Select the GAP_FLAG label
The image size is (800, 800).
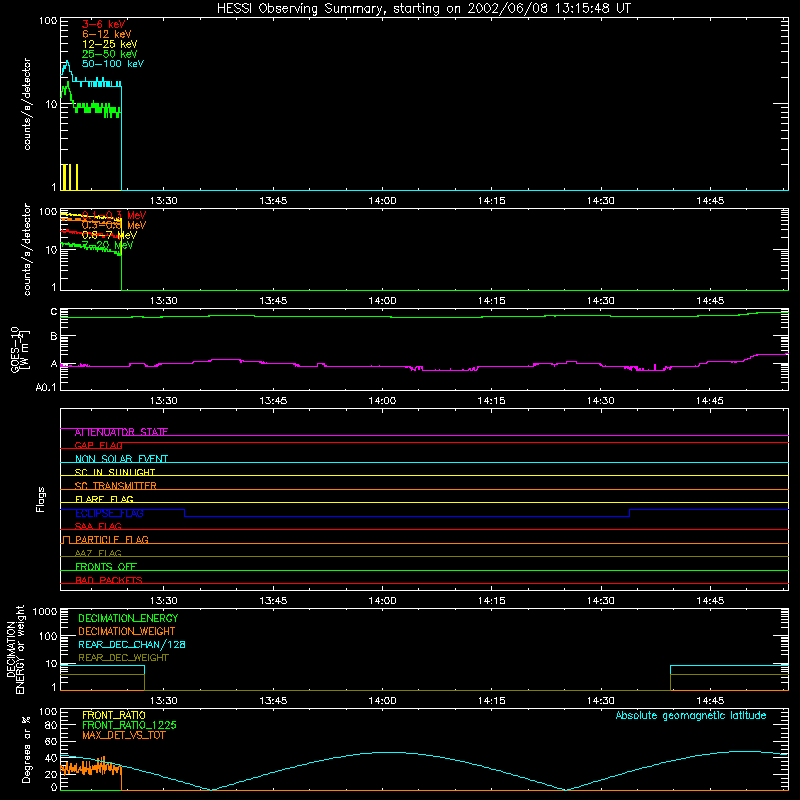(98, 445)
